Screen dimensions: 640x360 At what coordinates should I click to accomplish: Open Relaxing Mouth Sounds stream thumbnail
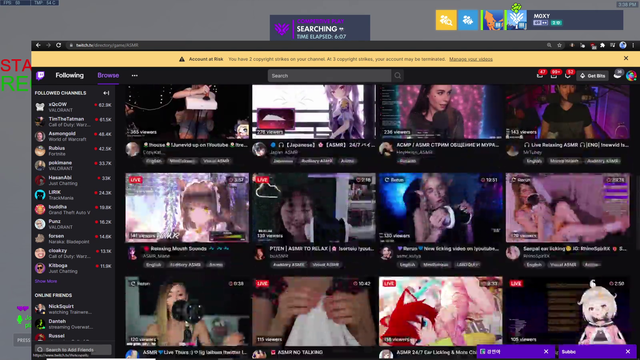(187, 208)
